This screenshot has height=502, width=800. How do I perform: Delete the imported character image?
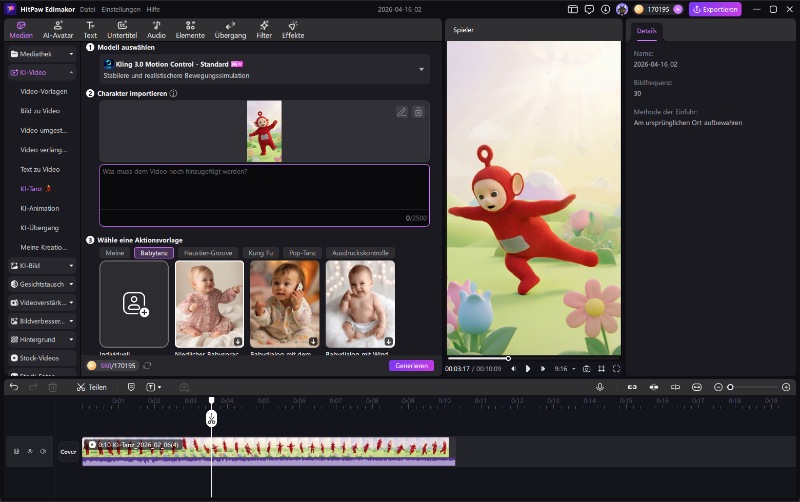tap(418, 112)
